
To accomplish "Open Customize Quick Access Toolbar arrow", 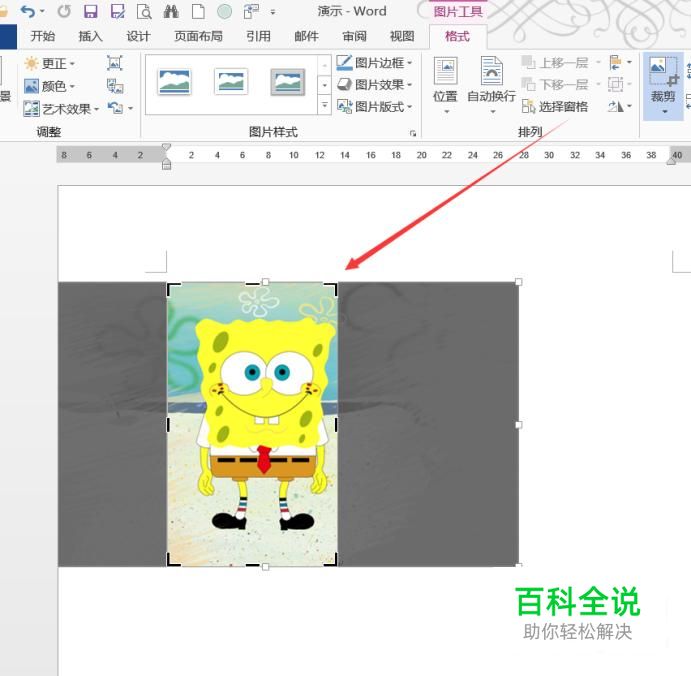I will [x=273, y=12].
